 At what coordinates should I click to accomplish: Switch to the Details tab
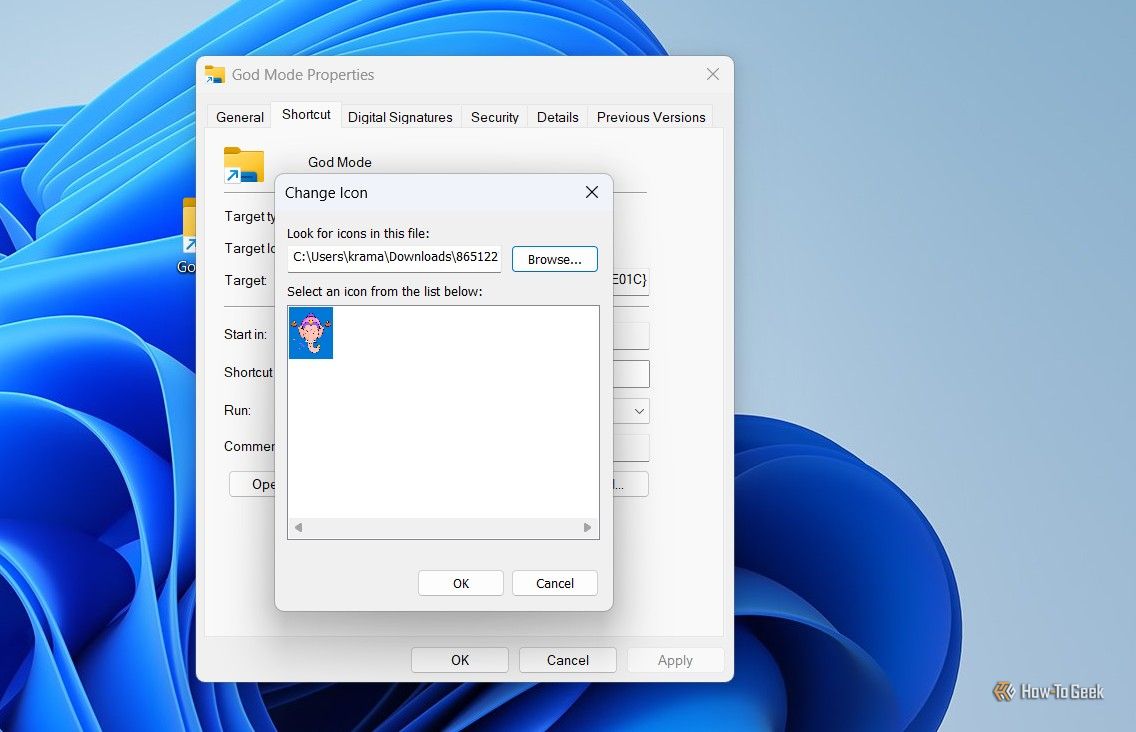point(557,117)
